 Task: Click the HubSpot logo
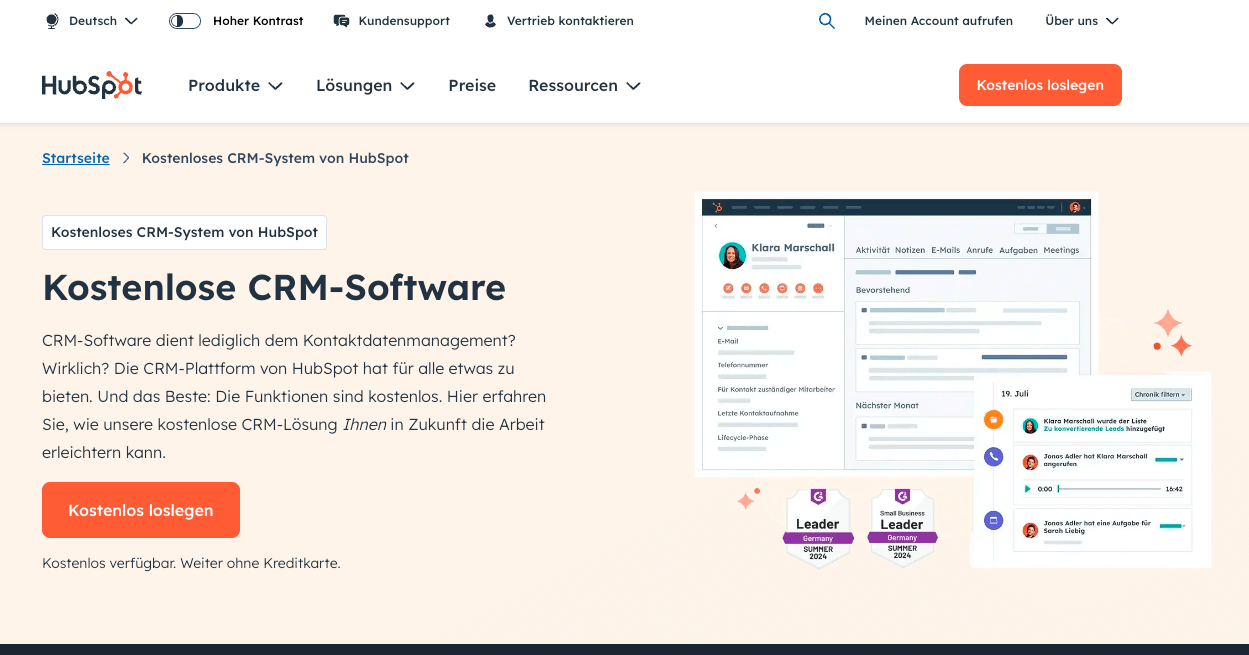coord(92,85)
